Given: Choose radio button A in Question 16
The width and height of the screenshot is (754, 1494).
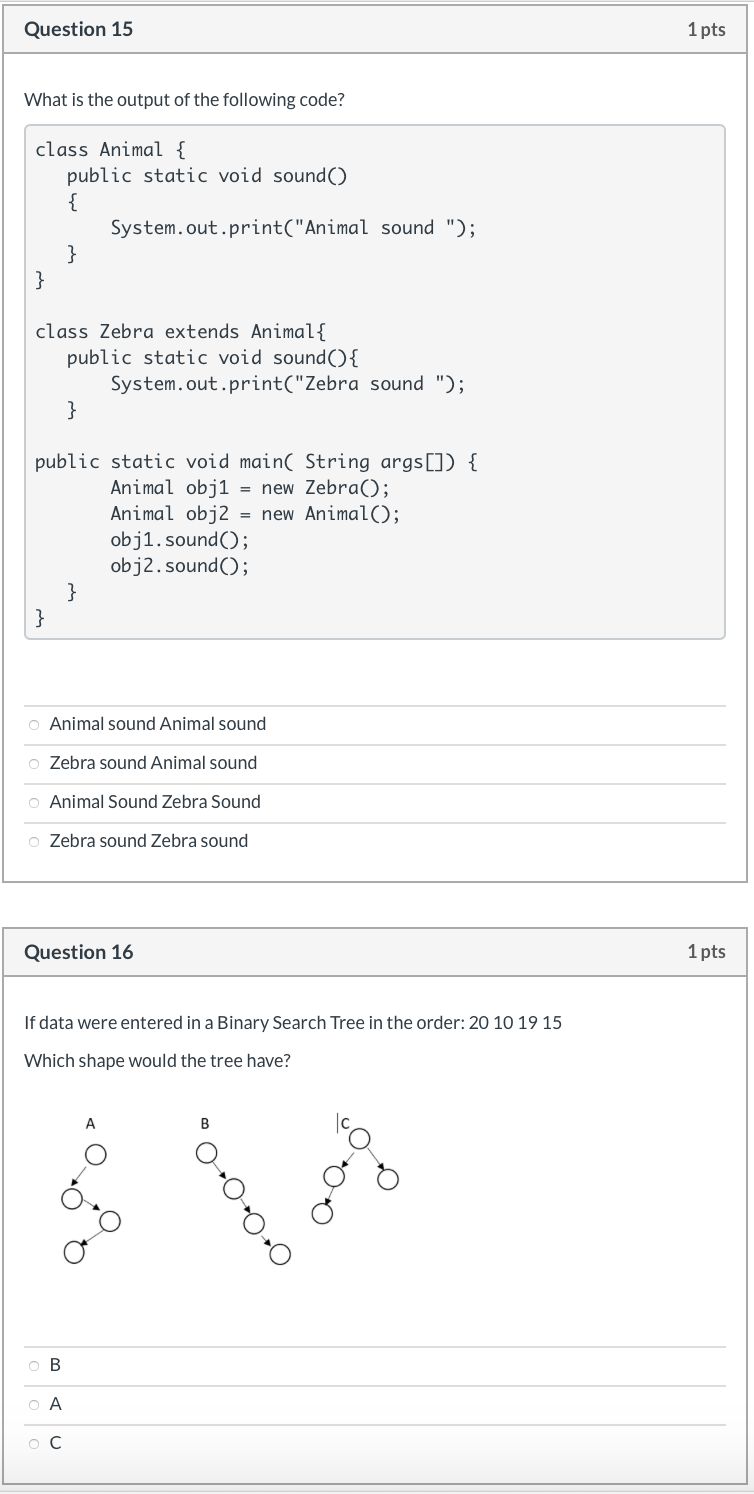Looking at the screenshot, I should (x=34, y=1404).
